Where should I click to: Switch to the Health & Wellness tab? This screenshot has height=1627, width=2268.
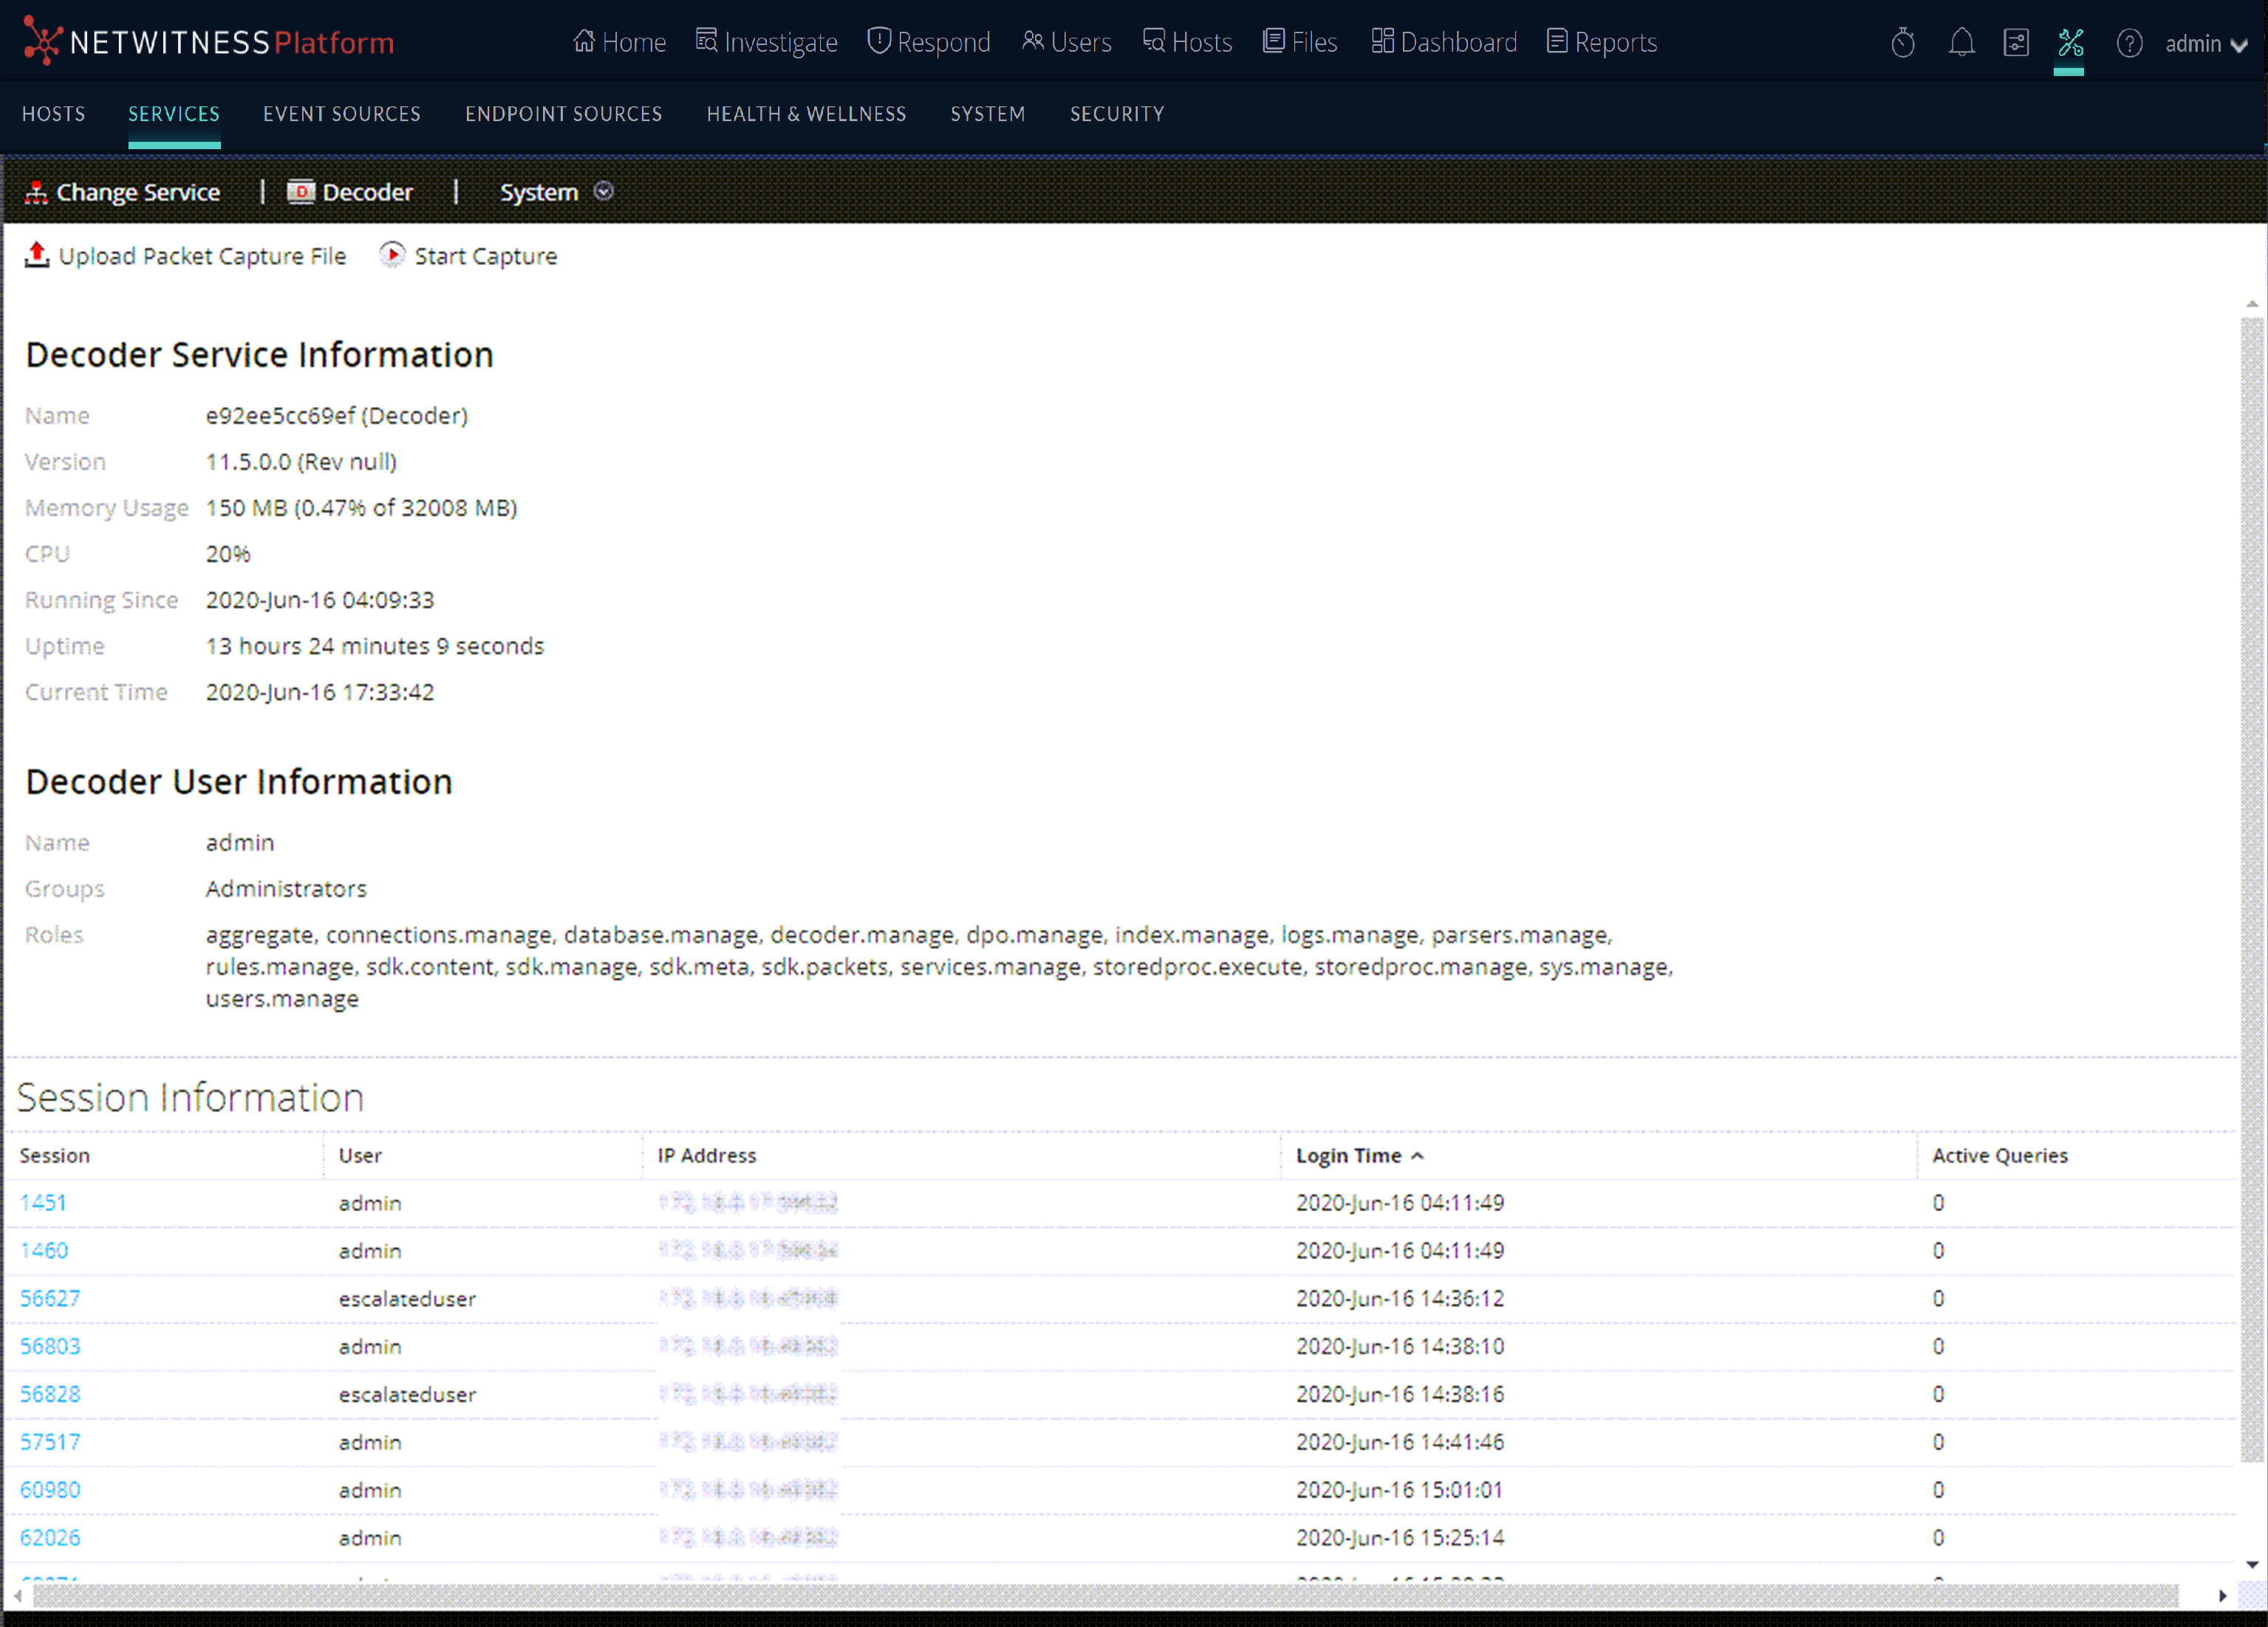tap(806, 114)
